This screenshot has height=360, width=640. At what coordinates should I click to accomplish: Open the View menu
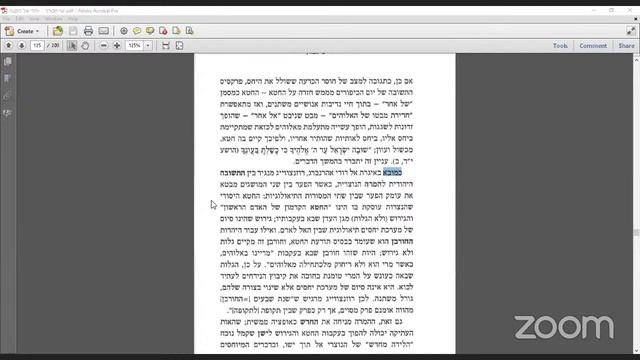(34, 19)
